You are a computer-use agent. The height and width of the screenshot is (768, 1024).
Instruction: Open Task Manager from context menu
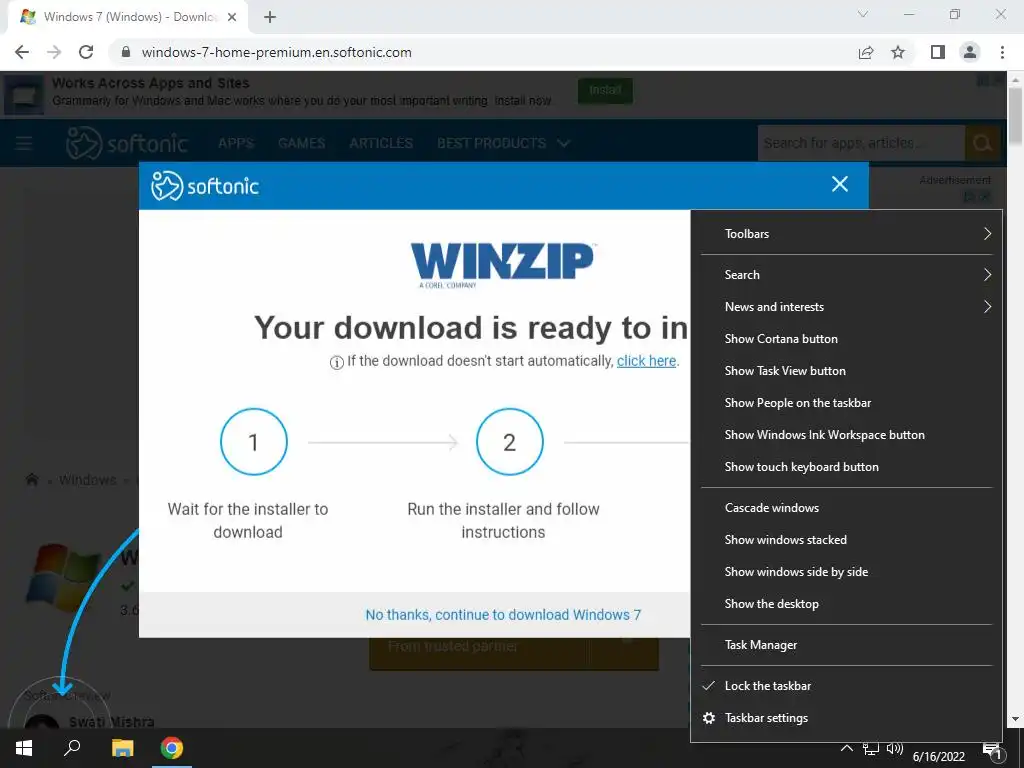tap(846, 645)
